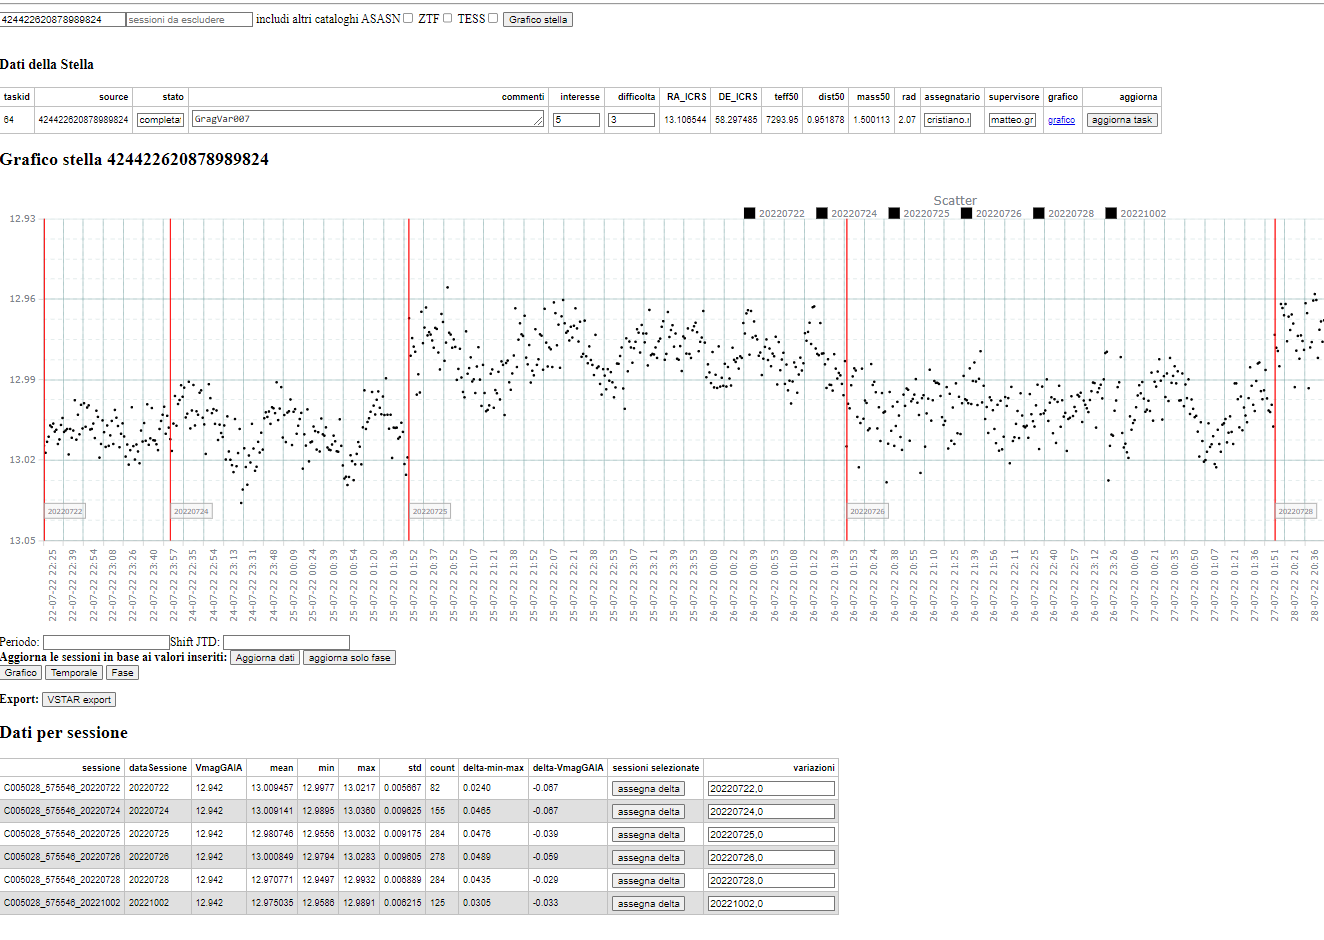Viewport: 1324px width, 940px height.
Task: Open the grafico link in star table
Action: tap(1061, 120)
